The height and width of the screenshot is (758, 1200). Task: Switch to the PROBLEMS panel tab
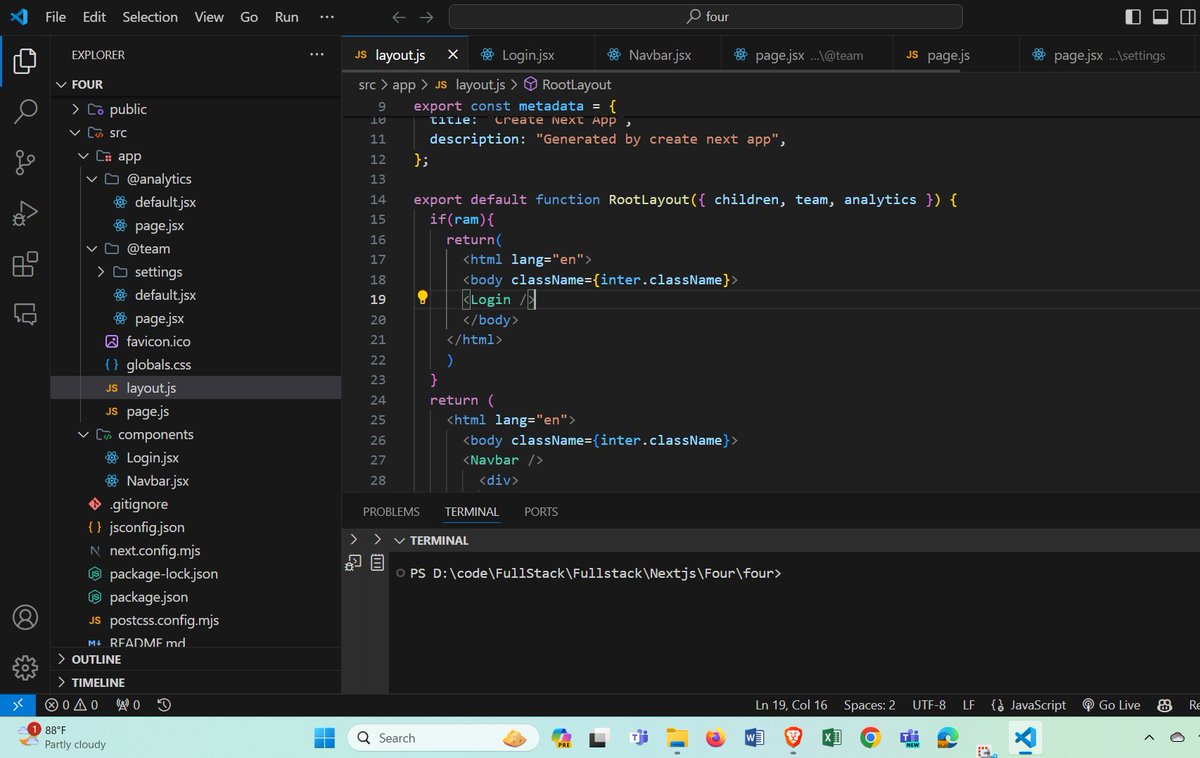coord(391,511)
